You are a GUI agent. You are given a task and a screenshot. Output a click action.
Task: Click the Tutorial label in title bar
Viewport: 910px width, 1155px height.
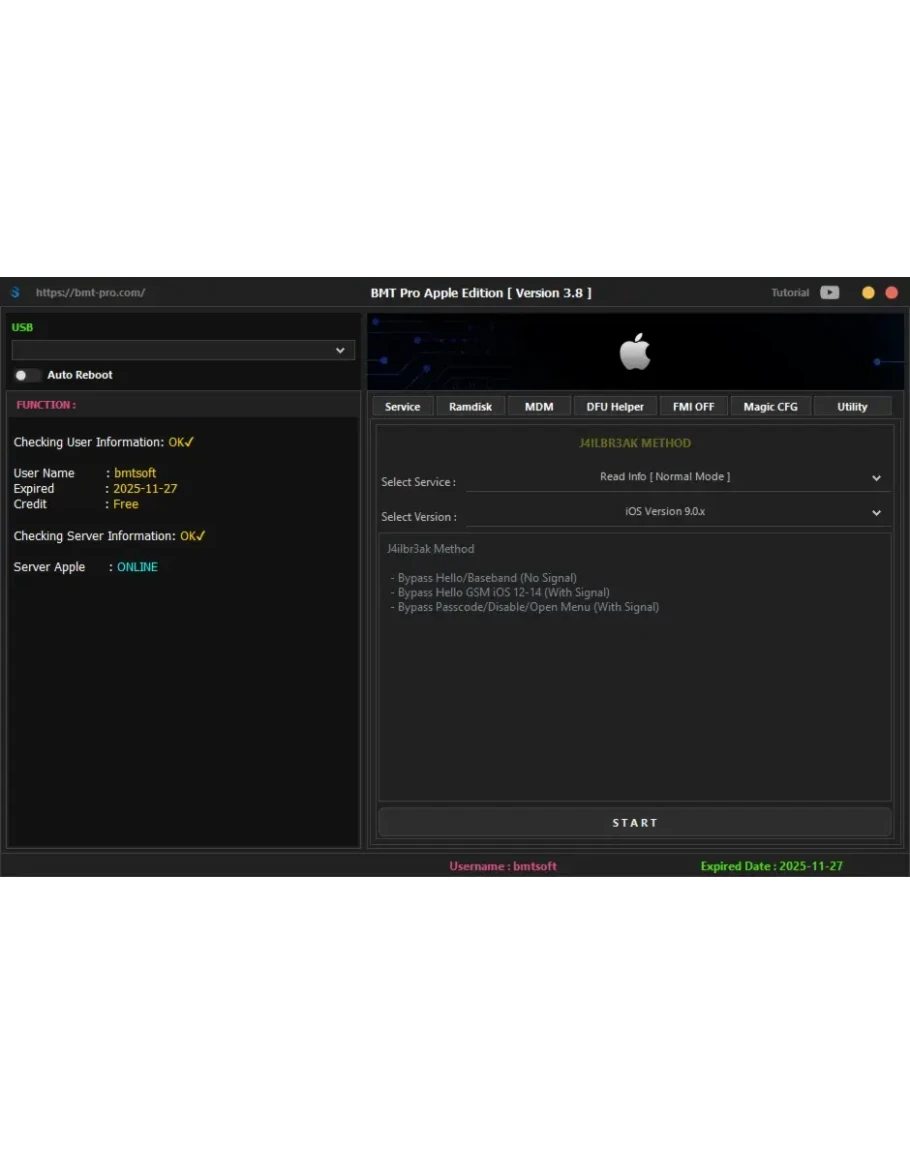click(790, 293)
